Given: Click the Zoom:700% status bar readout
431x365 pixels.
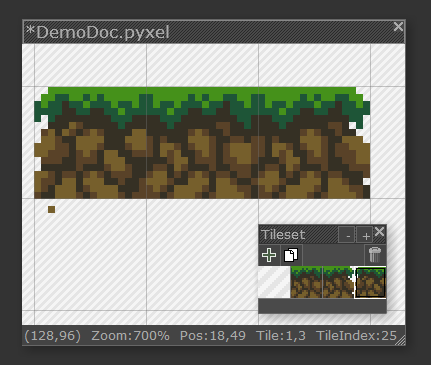Looking at the screenshot, I should (x=130, y=336).
